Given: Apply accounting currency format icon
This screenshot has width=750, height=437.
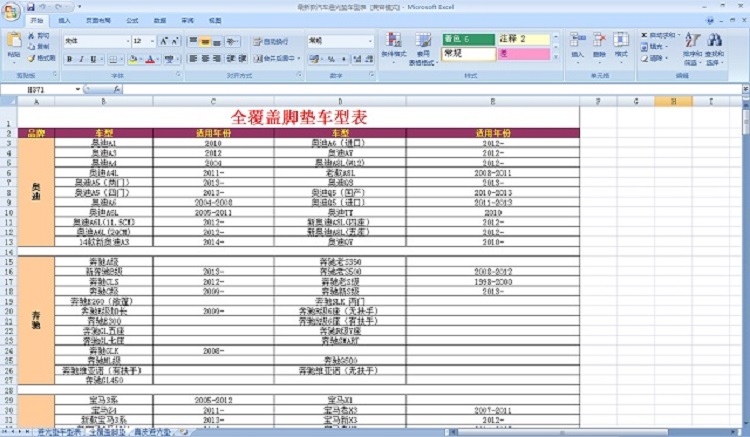Looking at the screenshot, I should click(315, 59).
